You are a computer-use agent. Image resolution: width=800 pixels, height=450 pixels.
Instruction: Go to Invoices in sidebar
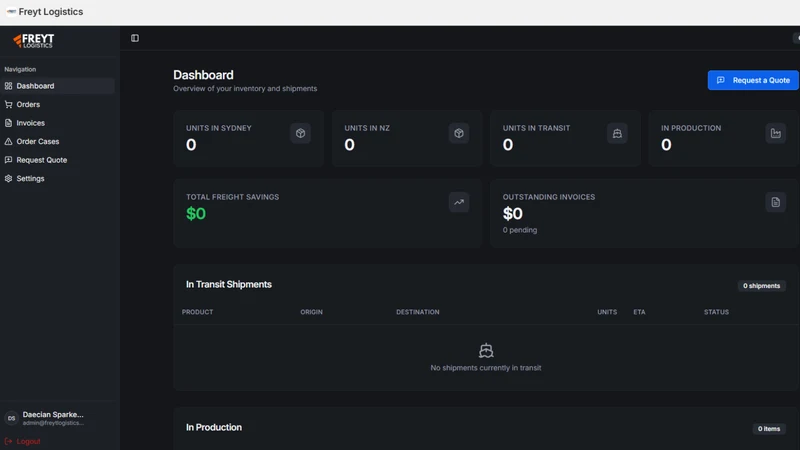point(57,123)
